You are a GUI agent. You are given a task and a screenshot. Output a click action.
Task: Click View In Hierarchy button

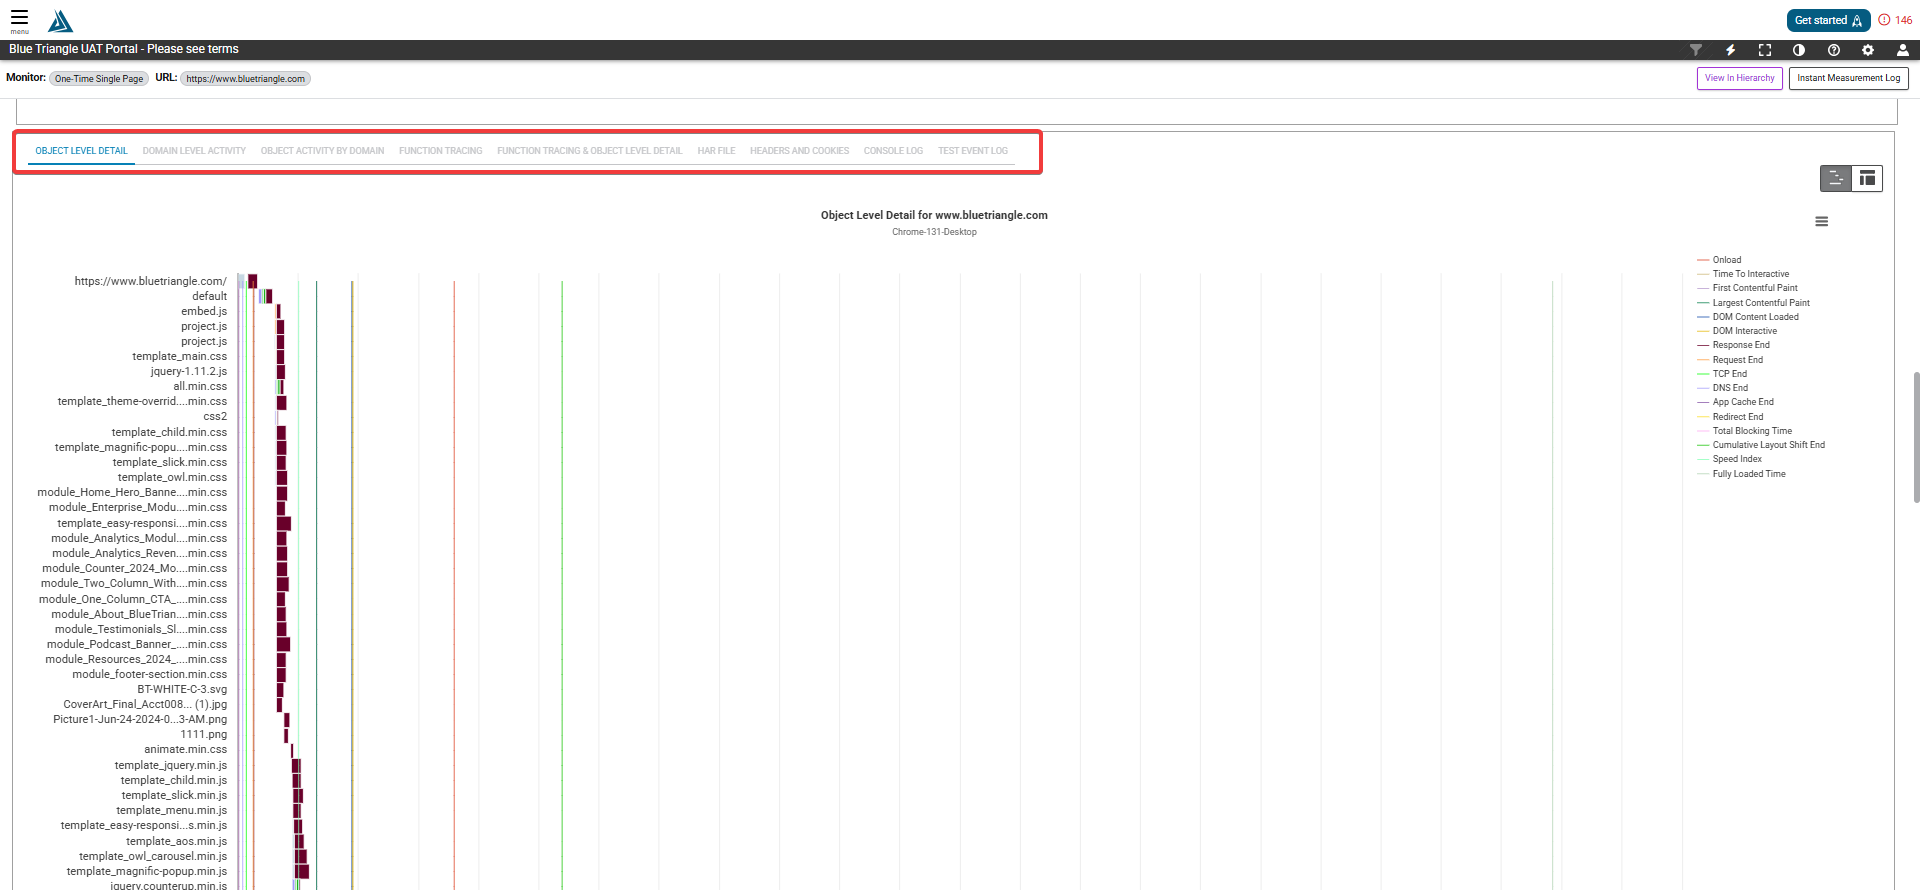click(x=1739, y=78)
